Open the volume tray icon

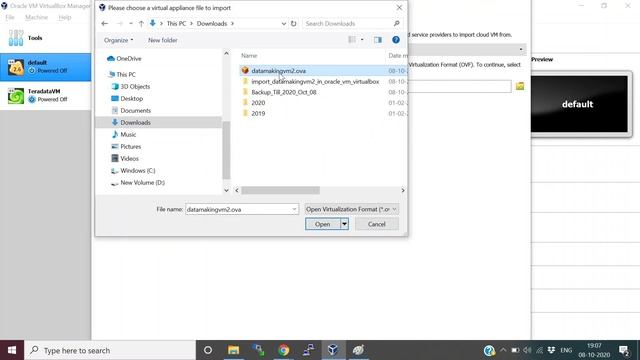[527, 350]
